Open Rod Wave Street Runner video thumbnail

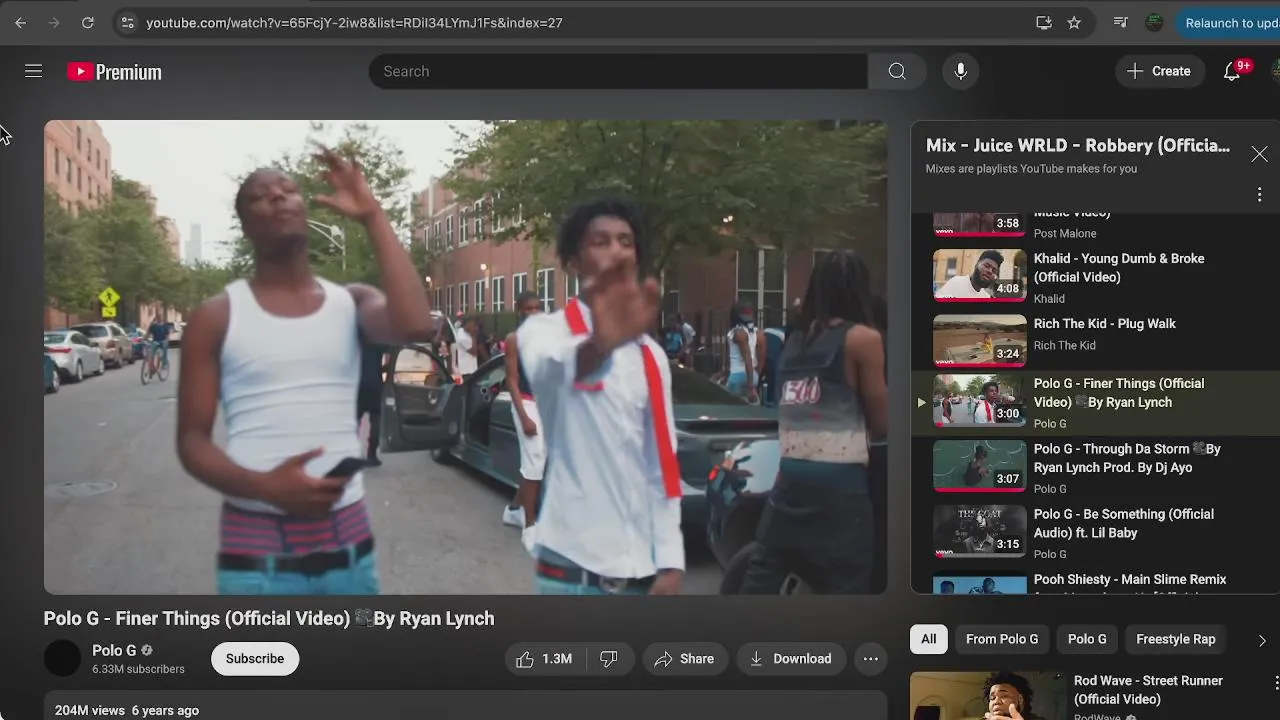click(988, 696)
